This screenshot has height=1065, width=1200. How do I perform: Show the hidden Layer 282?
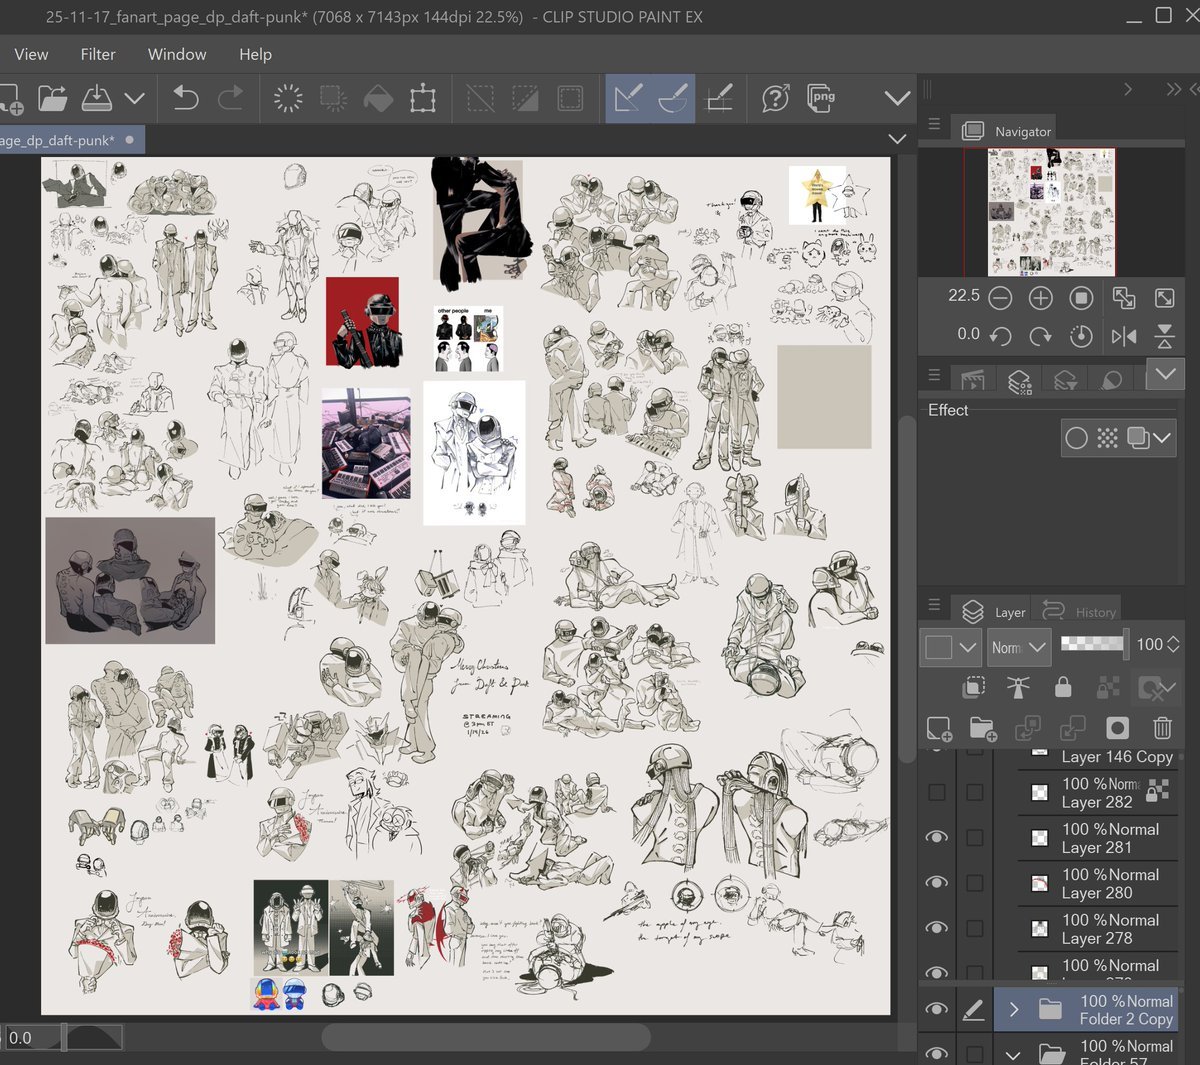coord(937,792)
